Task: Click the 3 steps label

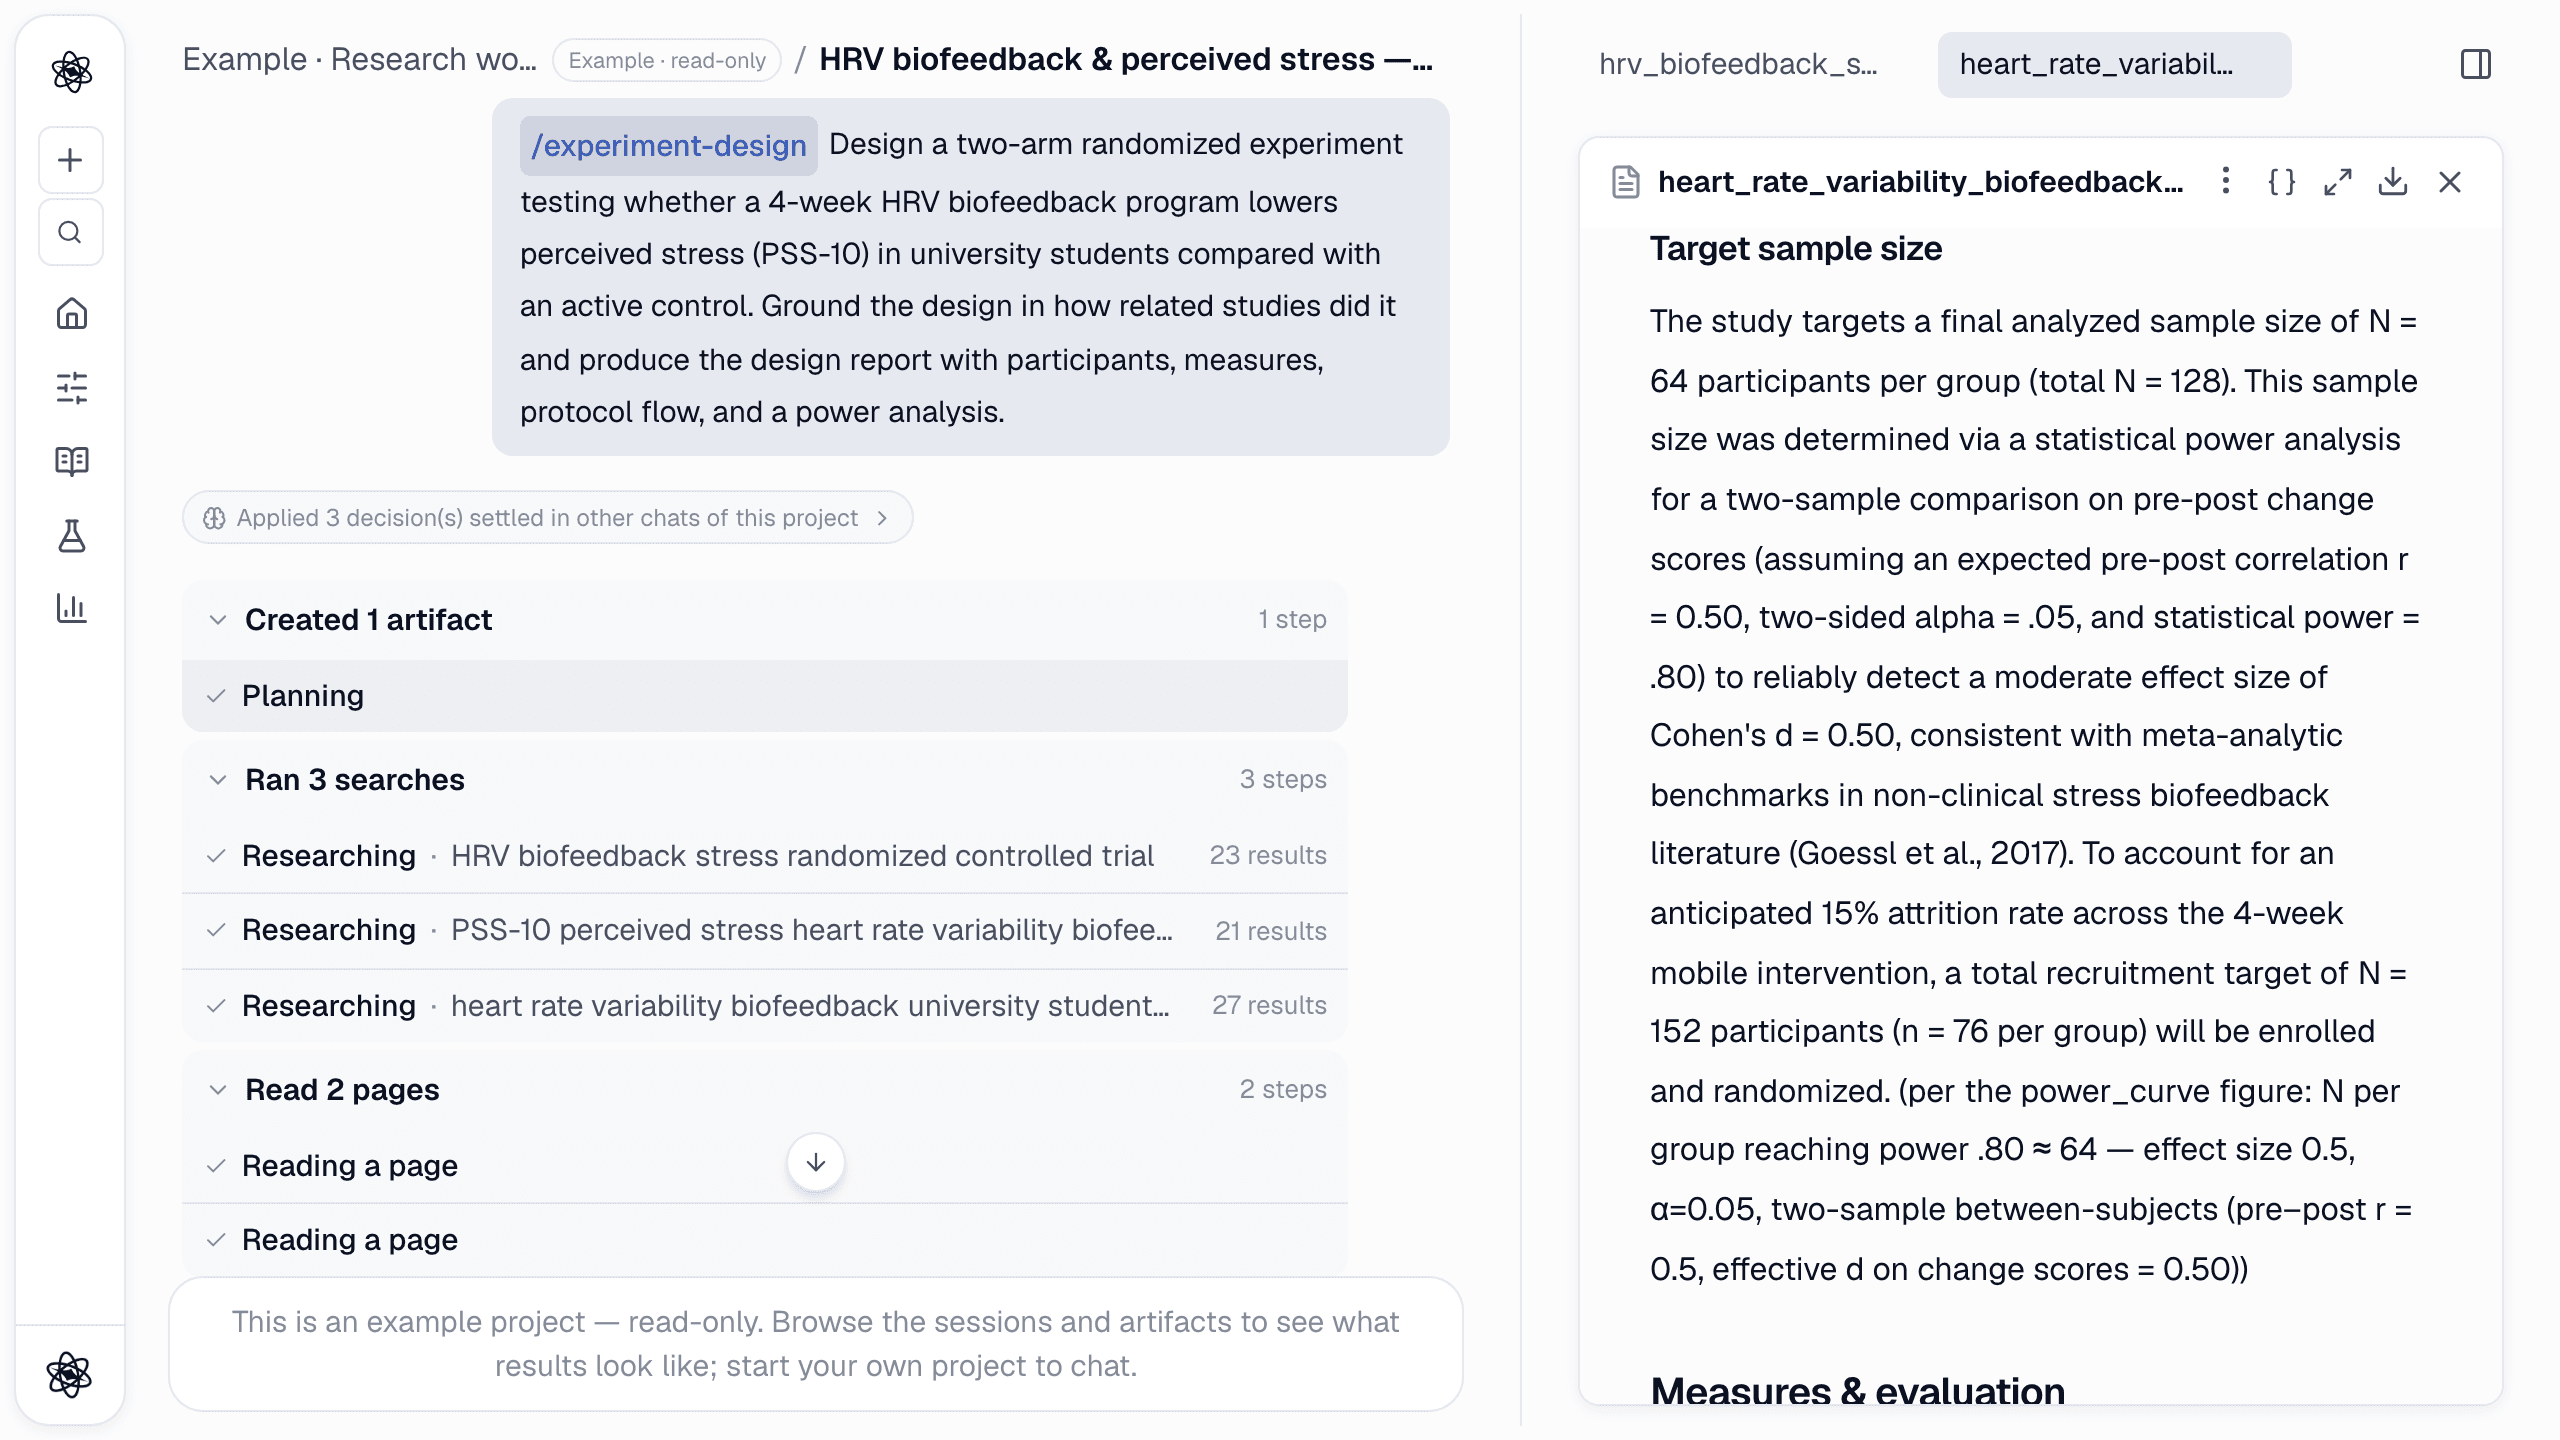Action: point(1283,779)
